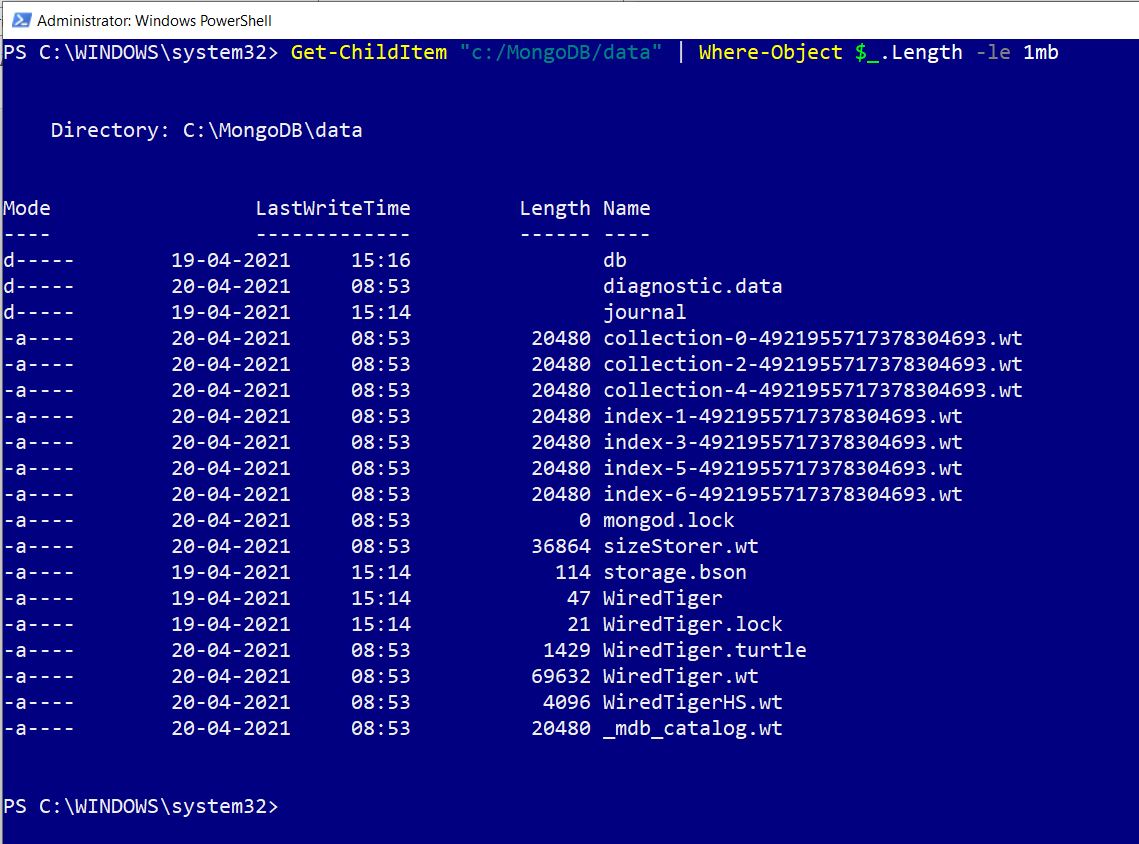Viewport: 1139px width, 844px height.
Task: Click the Administrator: Windows PowerShell window title
Action: coord(154,20)
